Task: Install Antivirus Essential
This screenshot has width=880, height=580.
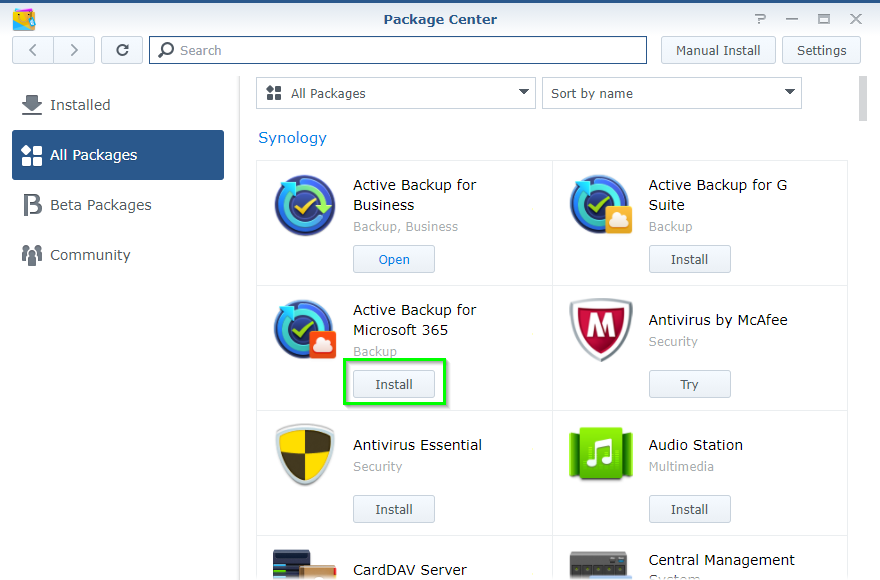Action: 394,509
